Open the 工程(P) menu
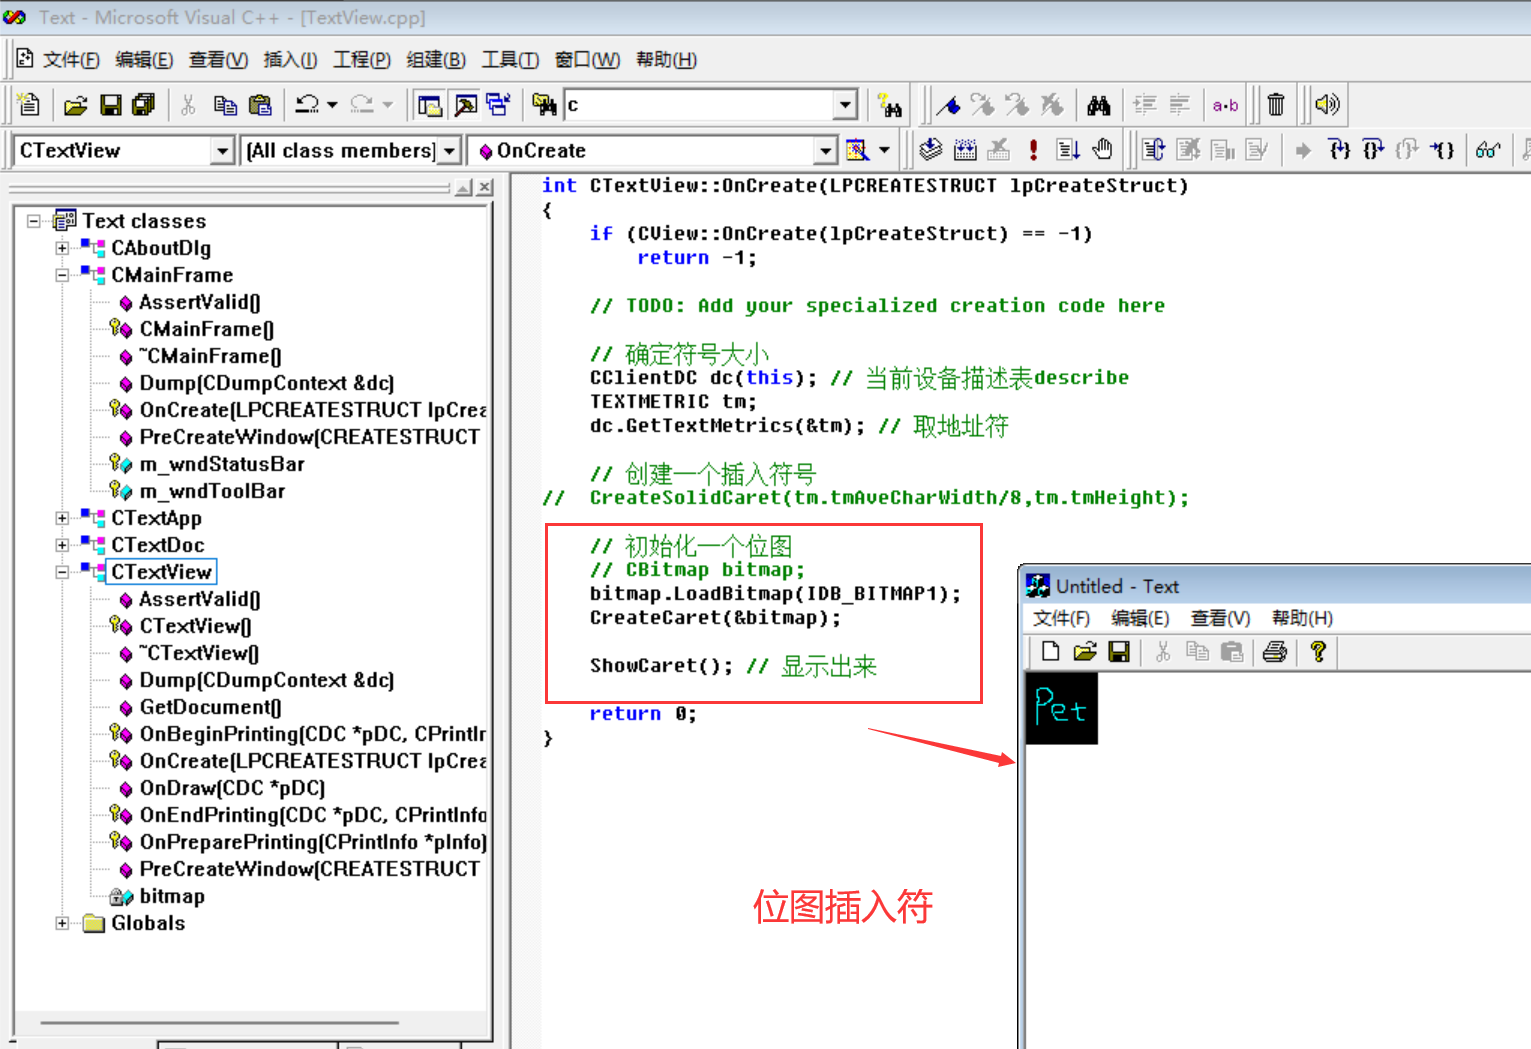The width and height of the screenshot is (1531, 1049). click(x=362, y=60)
